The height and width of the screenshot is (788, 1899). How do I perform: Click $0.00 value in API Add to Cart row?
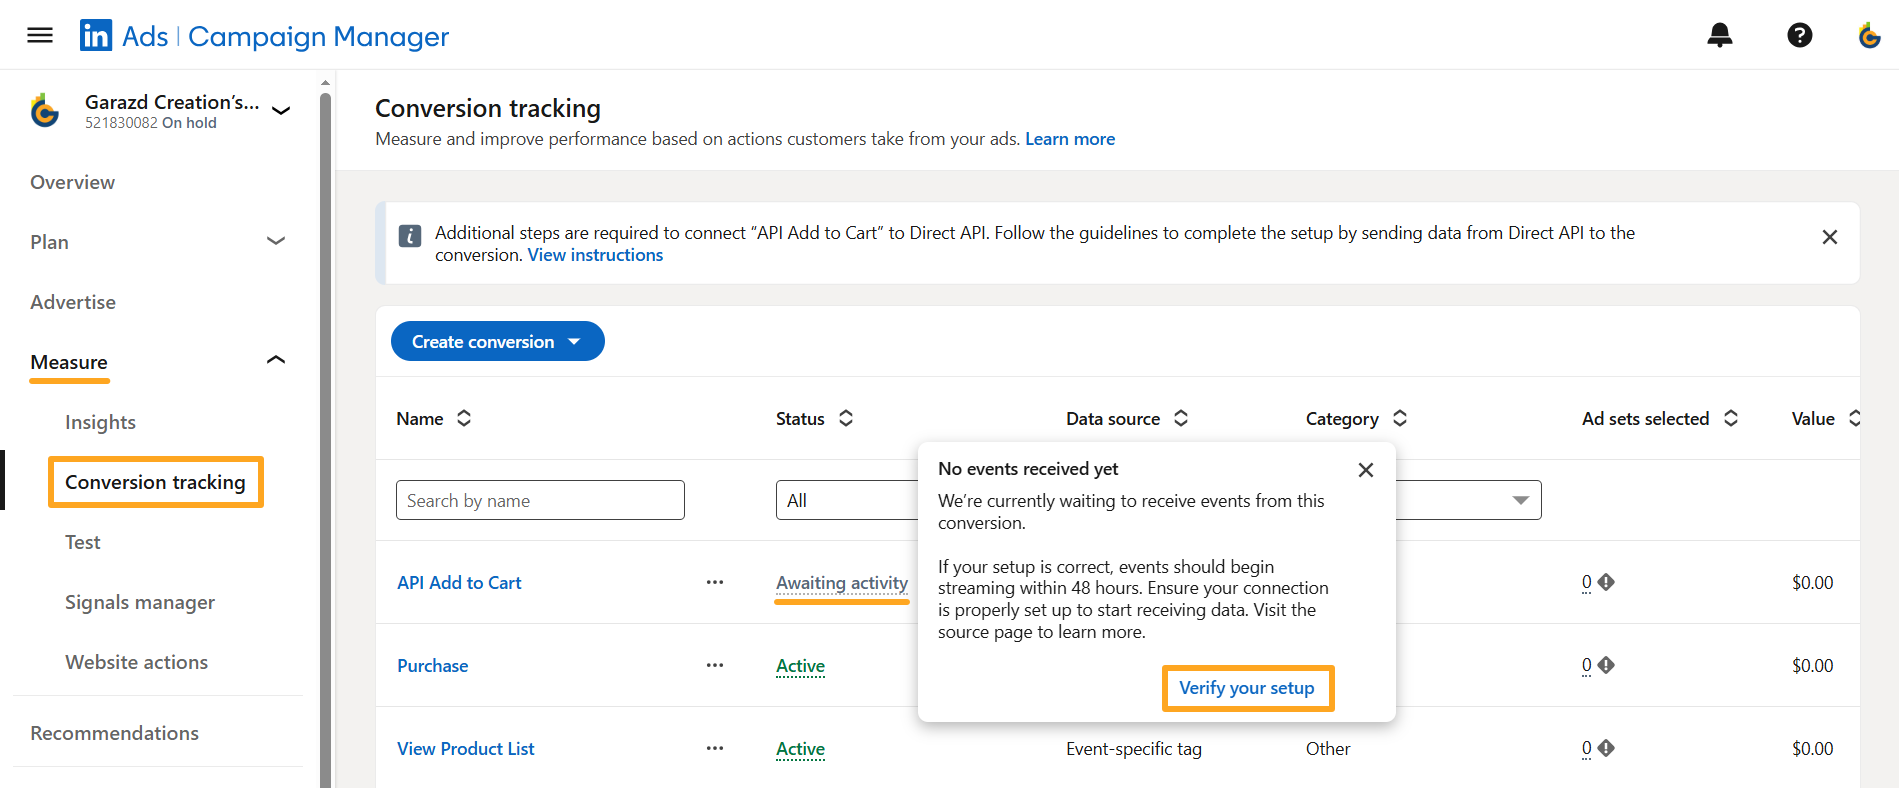click(1812, 582)
